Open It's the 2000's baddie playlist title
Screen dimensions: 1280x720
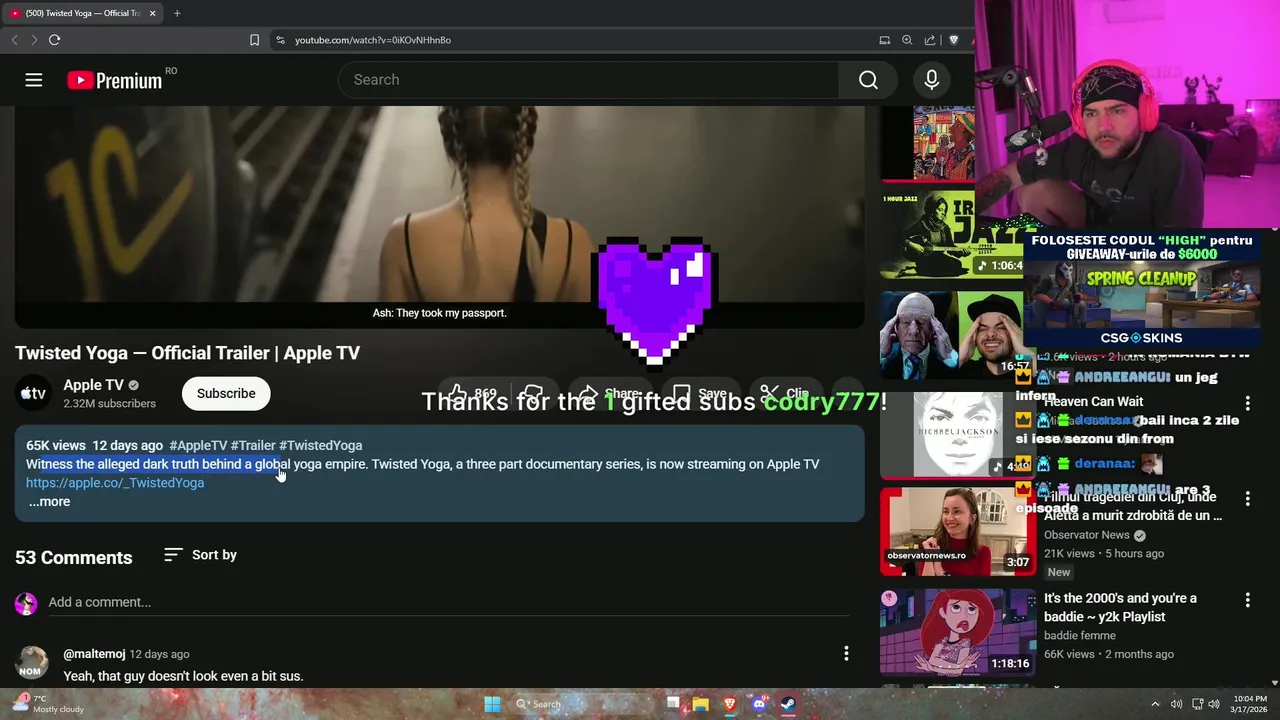(x=1120, y=607)
